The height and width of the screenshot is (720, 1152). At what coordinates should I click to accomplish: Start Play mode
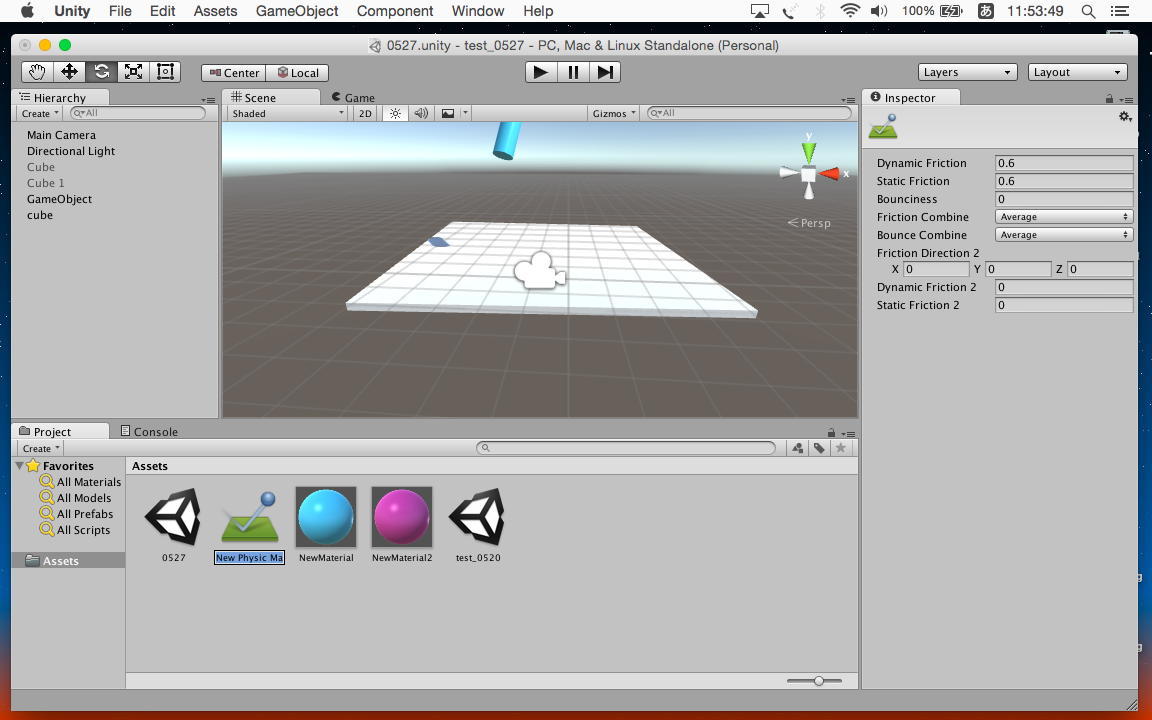point(541,72)
